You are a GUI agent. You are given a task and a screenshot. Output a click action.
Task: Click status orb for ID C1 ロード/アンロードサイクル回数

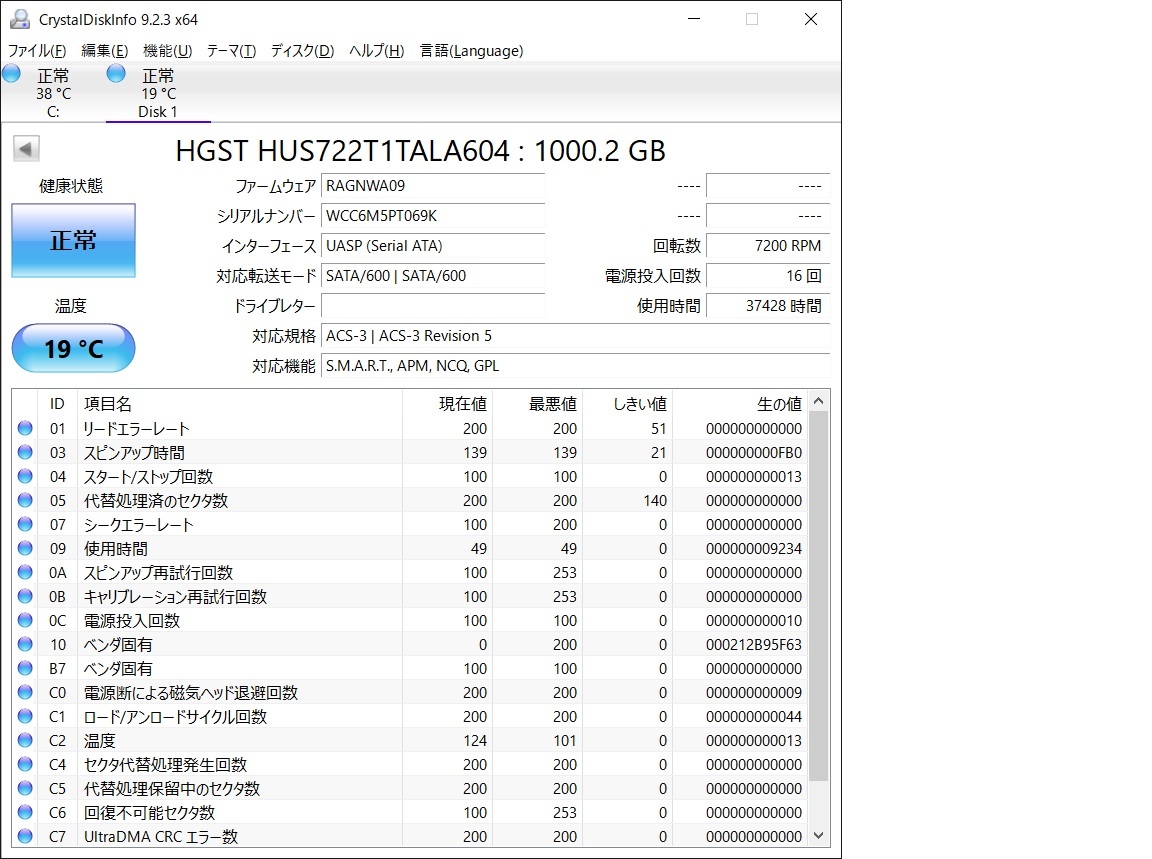coord(25,716)
